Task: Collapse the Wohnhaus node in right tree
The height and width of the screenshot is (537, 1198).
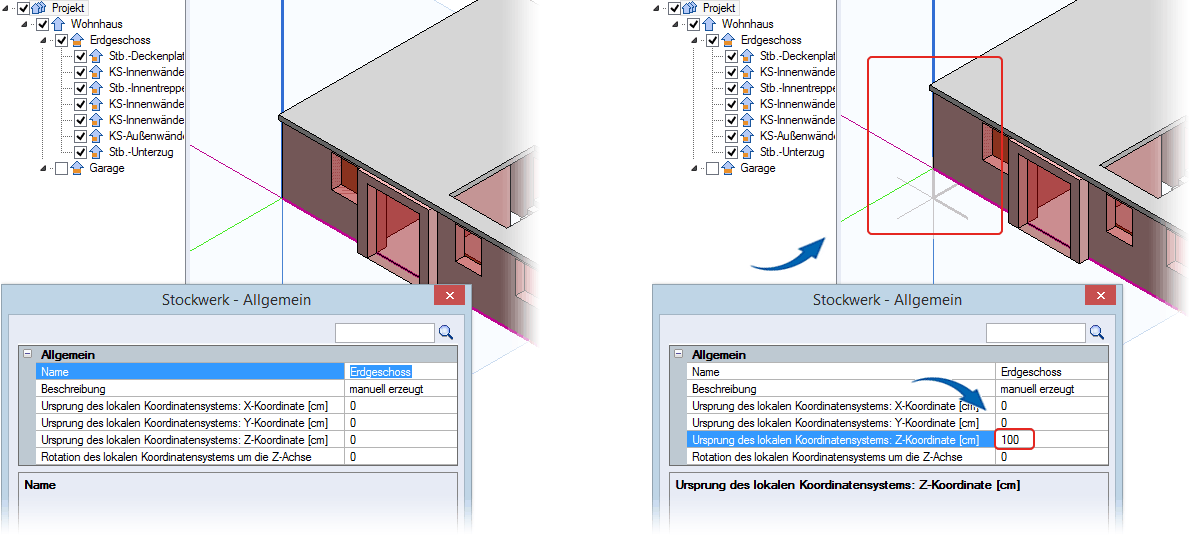Action: pos(677,24)
